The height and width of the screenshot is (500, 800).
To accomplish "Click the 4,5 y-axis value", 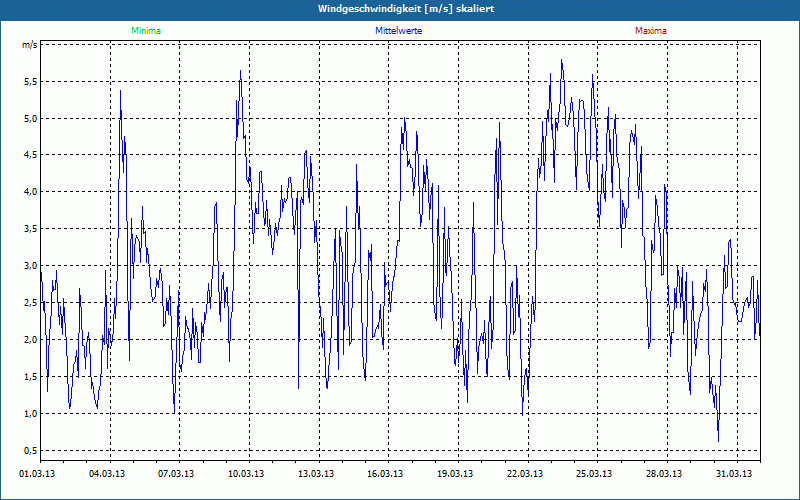I will [31, 155].
